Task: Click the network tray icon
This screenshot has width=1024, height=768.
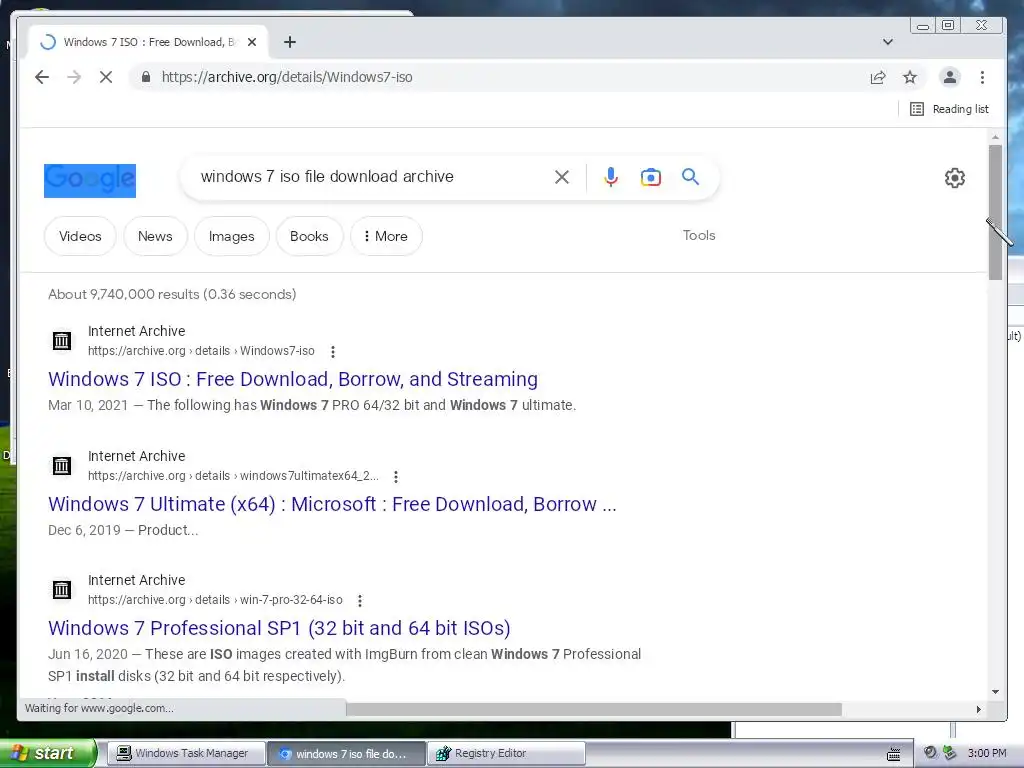Action: [x=949, y=753]
